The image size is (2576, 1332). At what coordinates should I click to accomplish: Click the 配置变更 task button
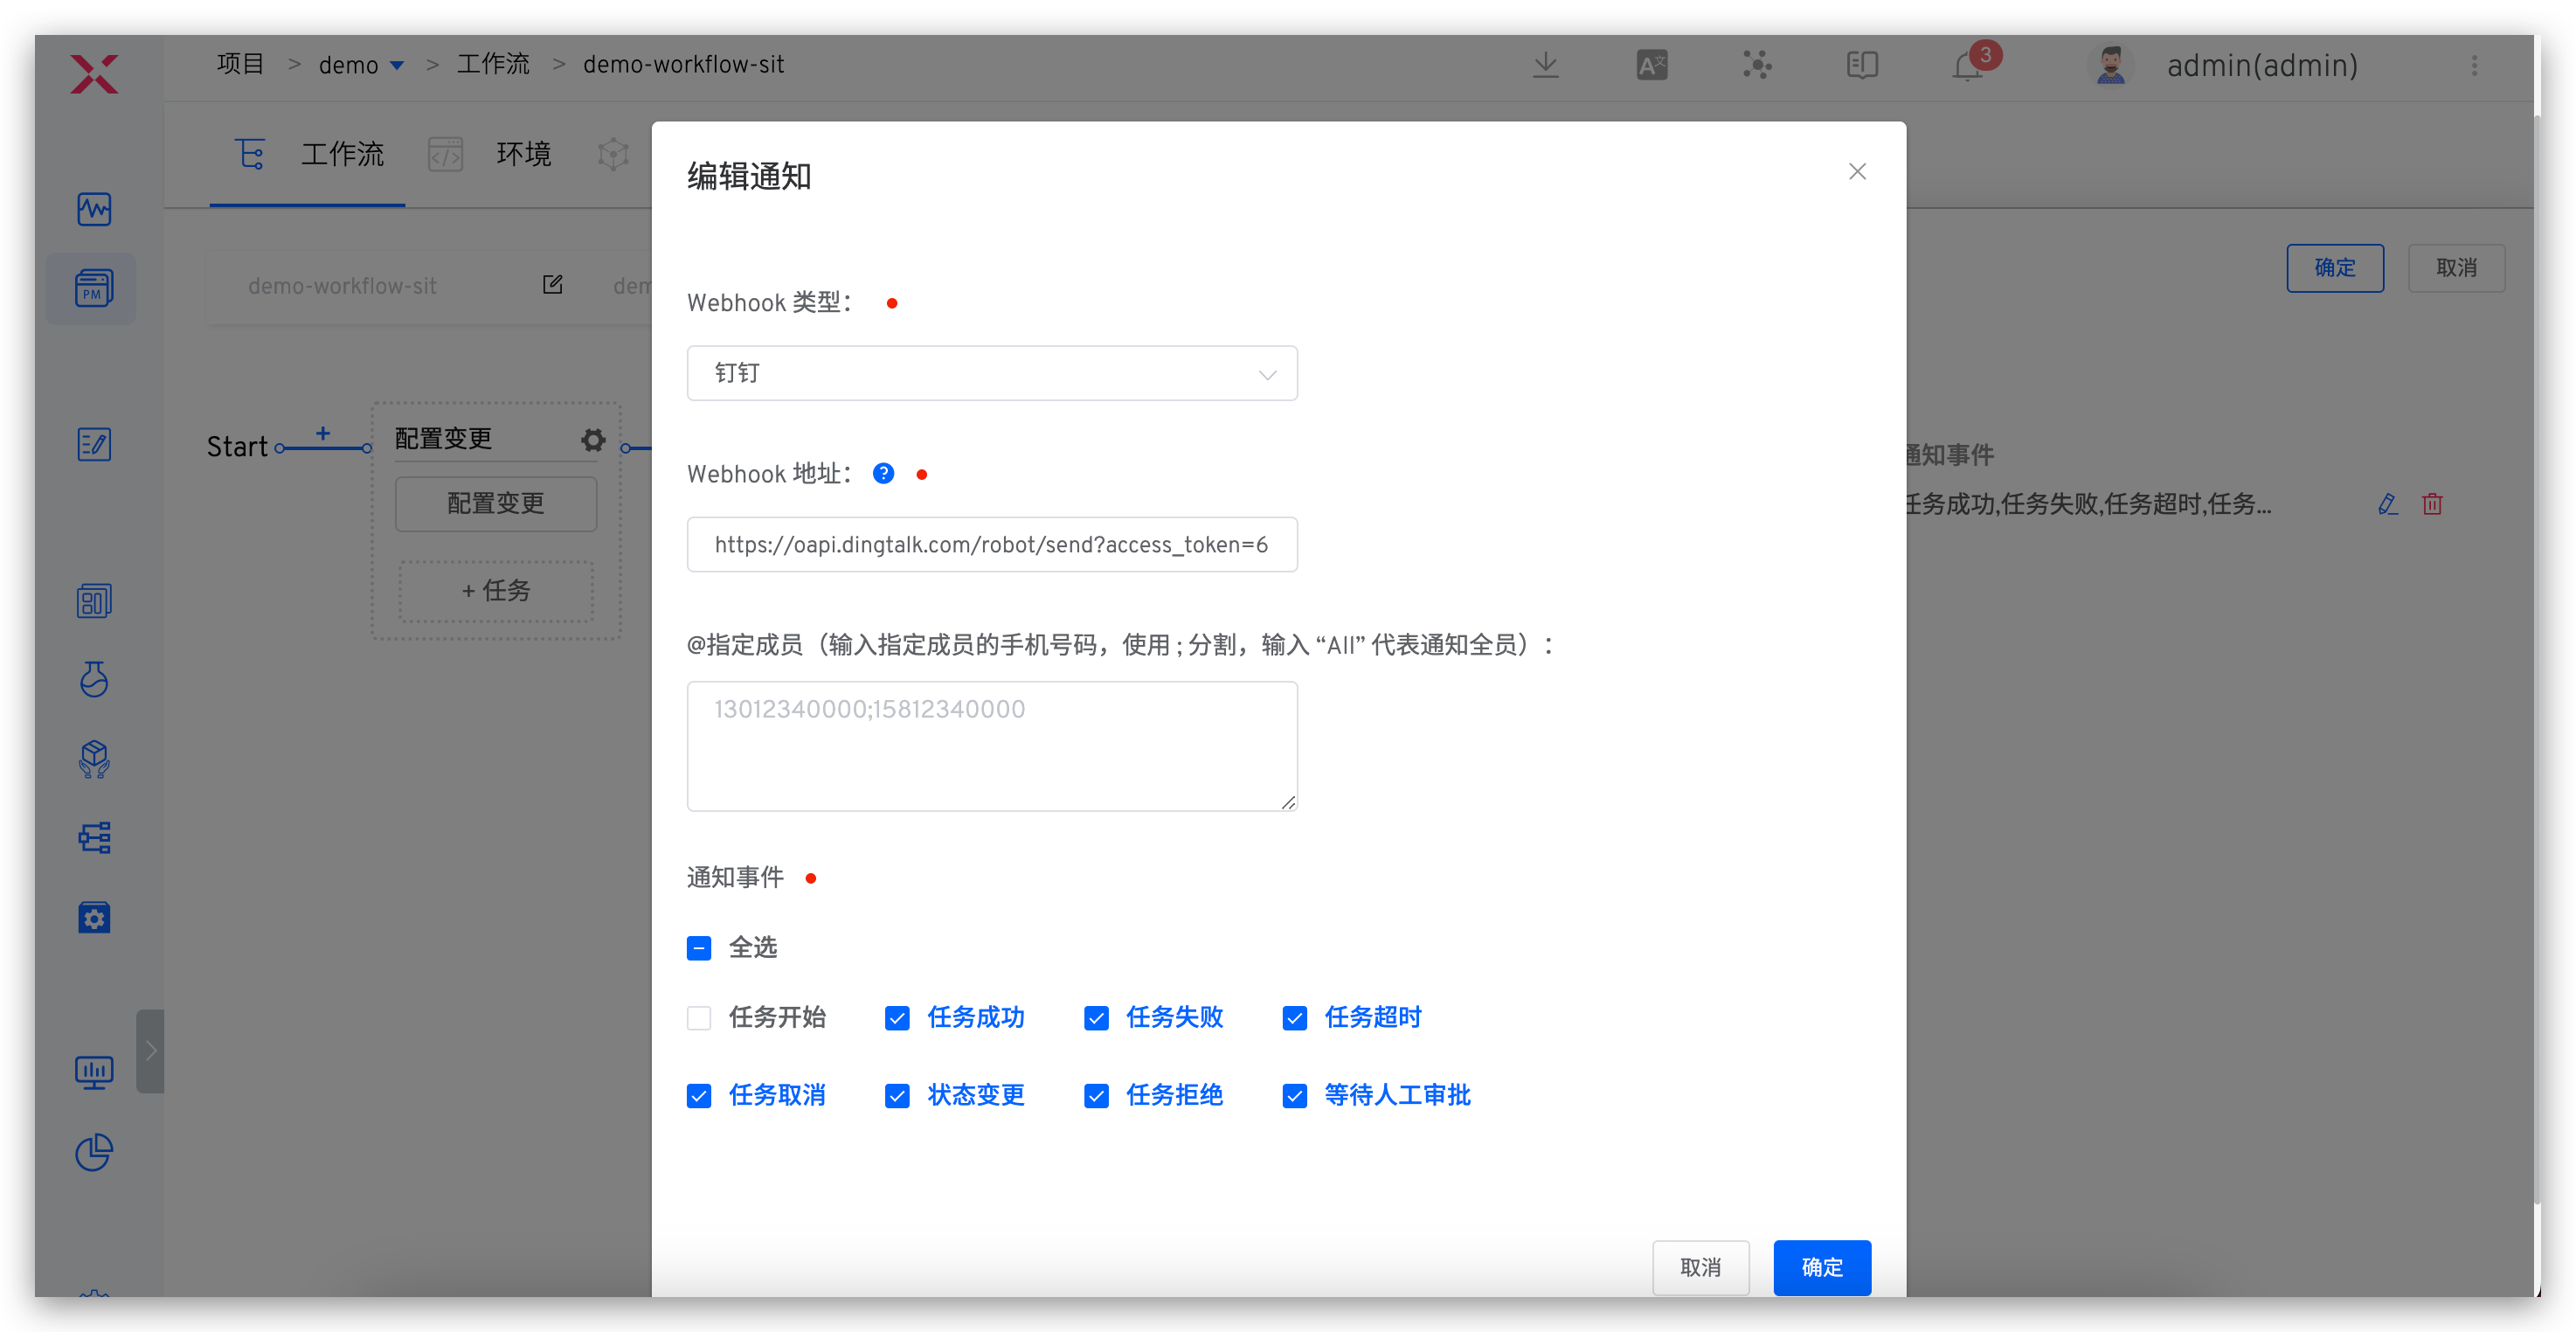click(x=496, y=503)
